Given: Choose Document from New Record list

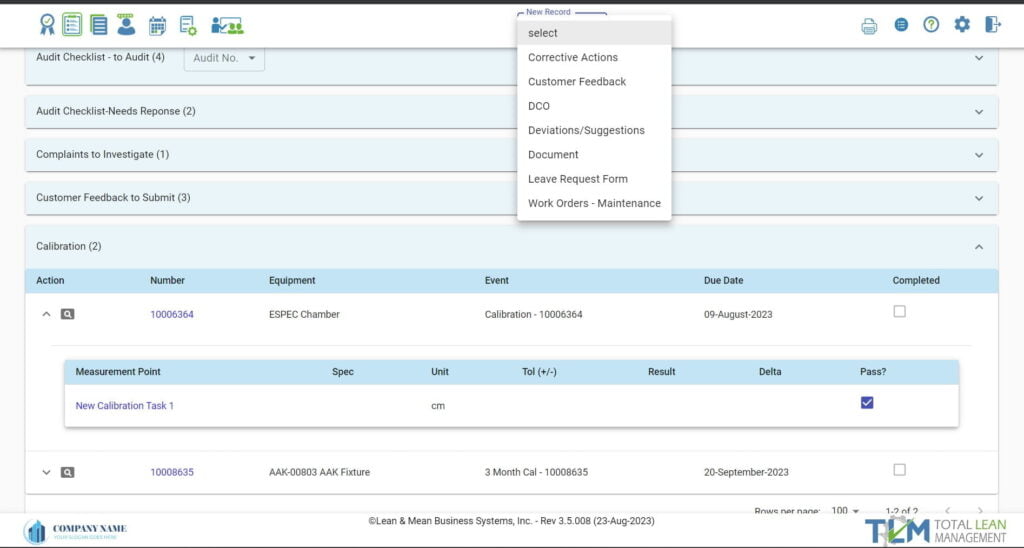Looking at the screenshot, I should (x=594, y=155).
